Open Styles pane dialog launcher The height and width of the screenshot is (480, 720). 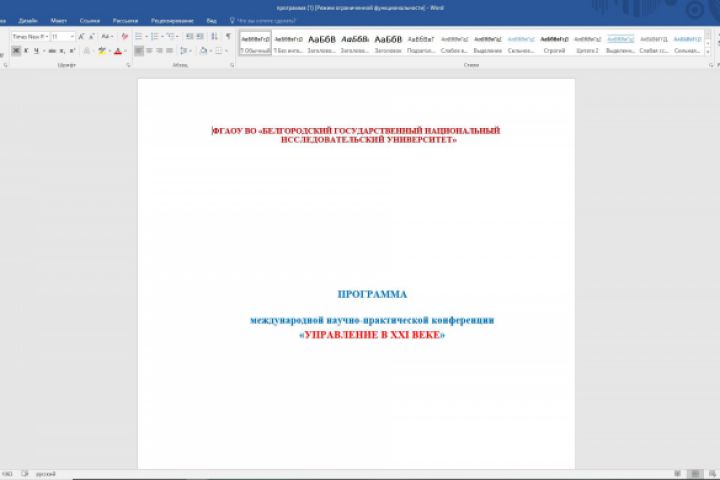(711, 65)
